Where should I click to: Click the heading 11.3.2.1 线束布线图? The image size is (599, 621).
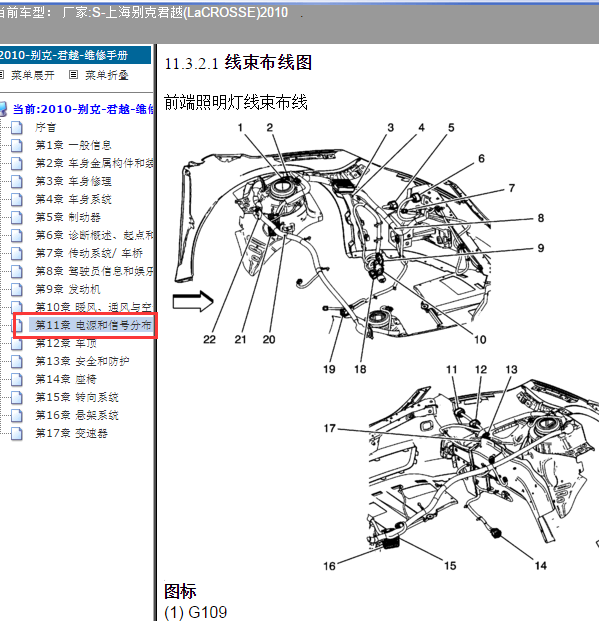pos(238,63)
